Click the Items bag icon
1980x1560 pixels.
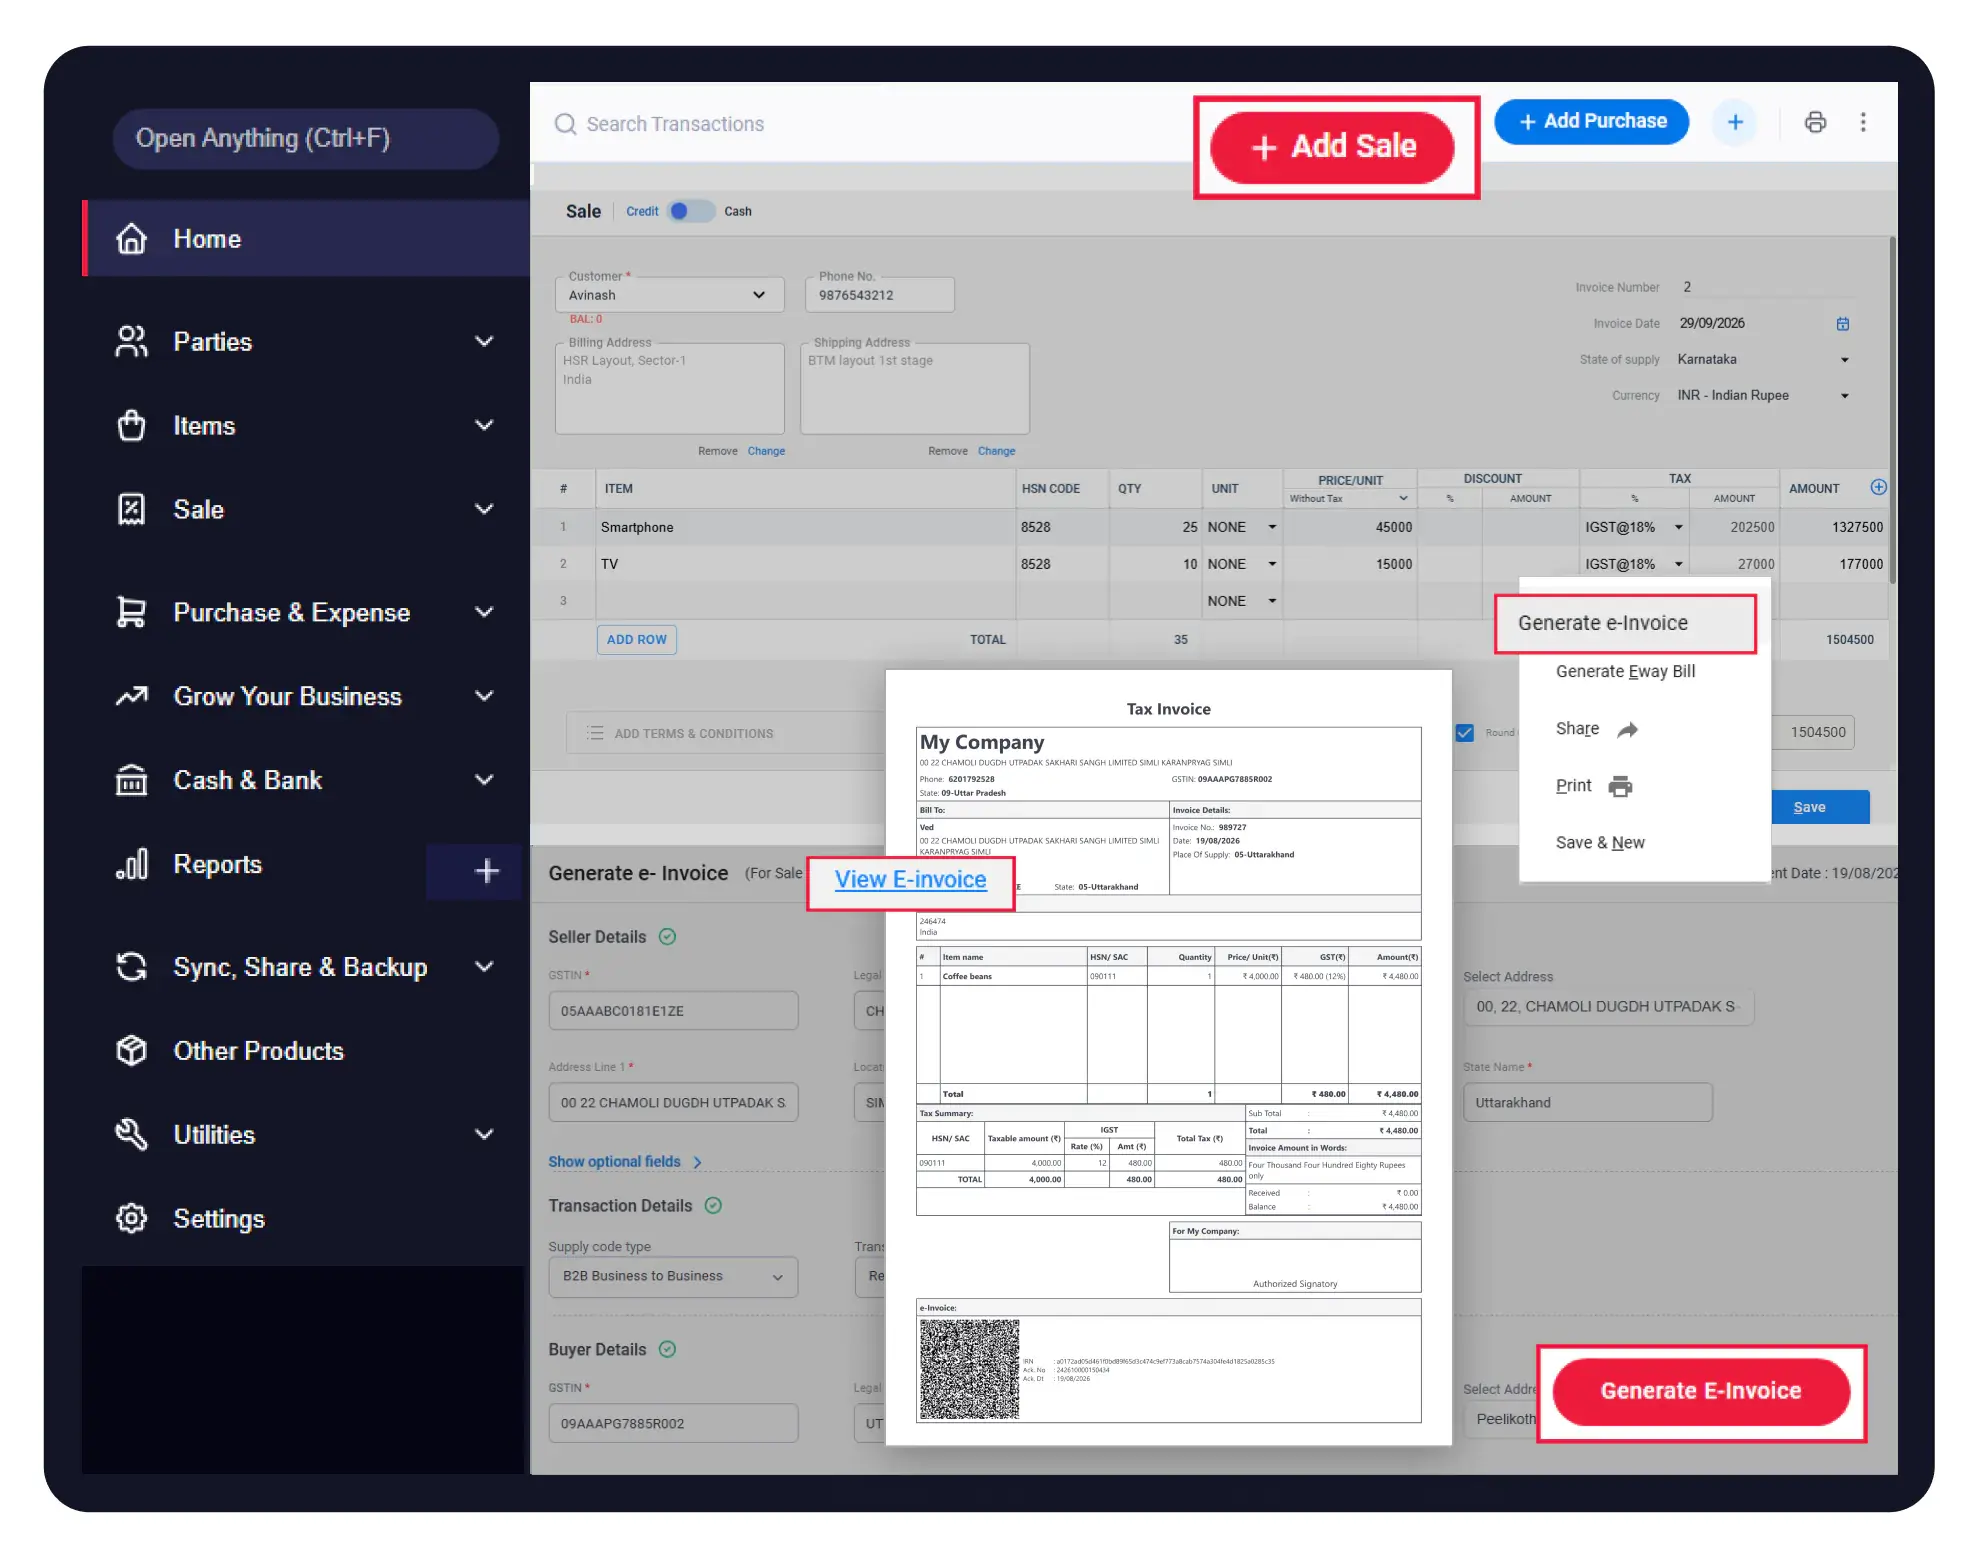click(x=132, y=425)
